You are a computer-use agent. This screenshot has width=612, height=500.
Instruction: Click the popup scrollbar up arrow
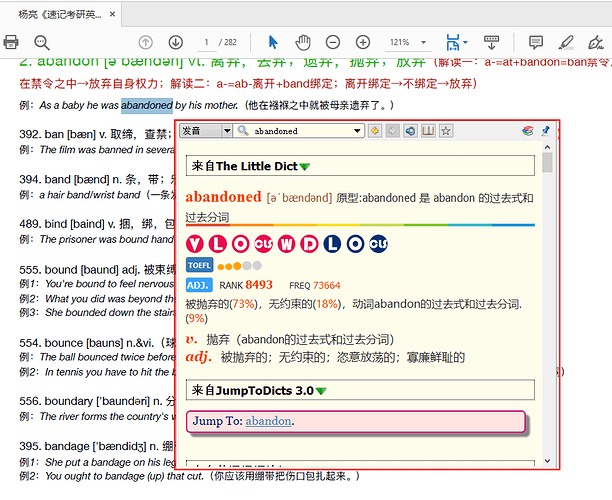(547, 147)
